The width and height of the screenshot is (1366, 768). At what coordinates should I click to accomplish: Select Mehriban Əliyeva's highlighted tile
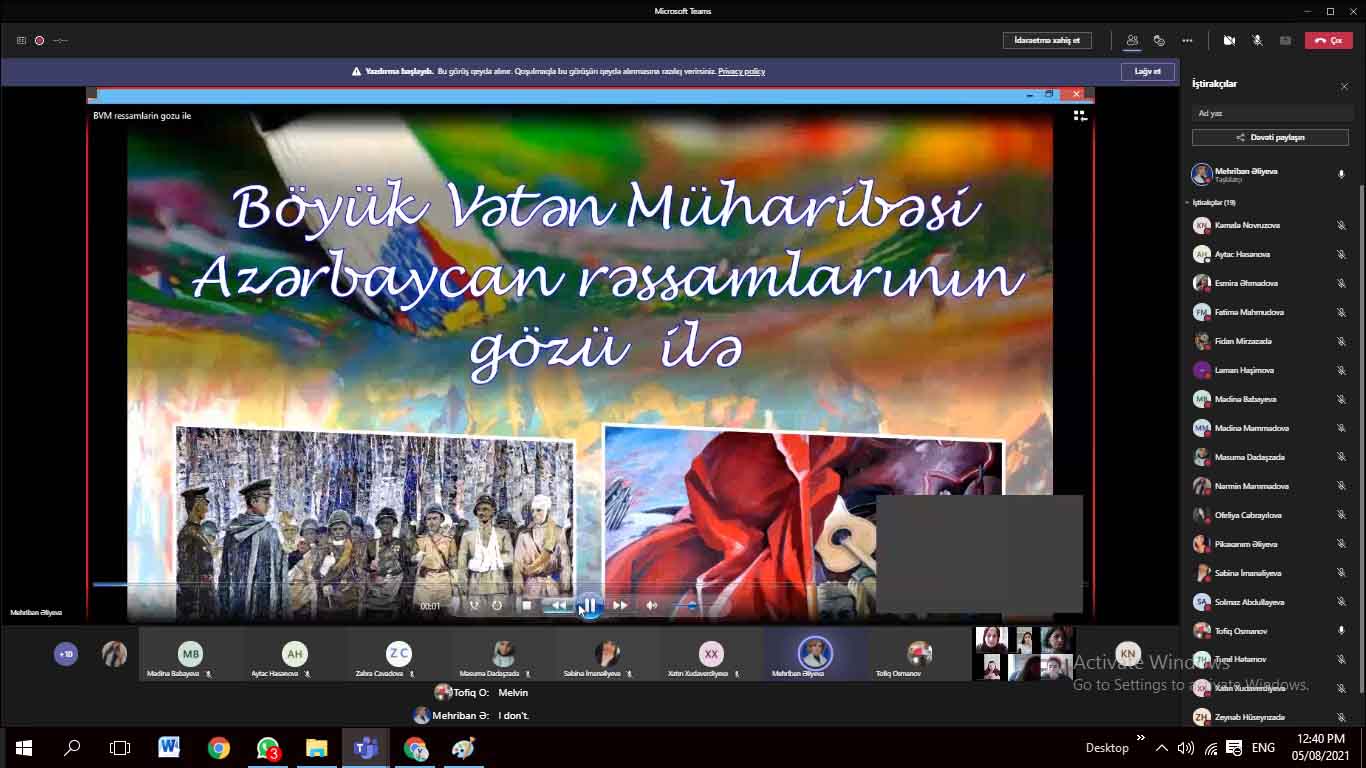815,656
